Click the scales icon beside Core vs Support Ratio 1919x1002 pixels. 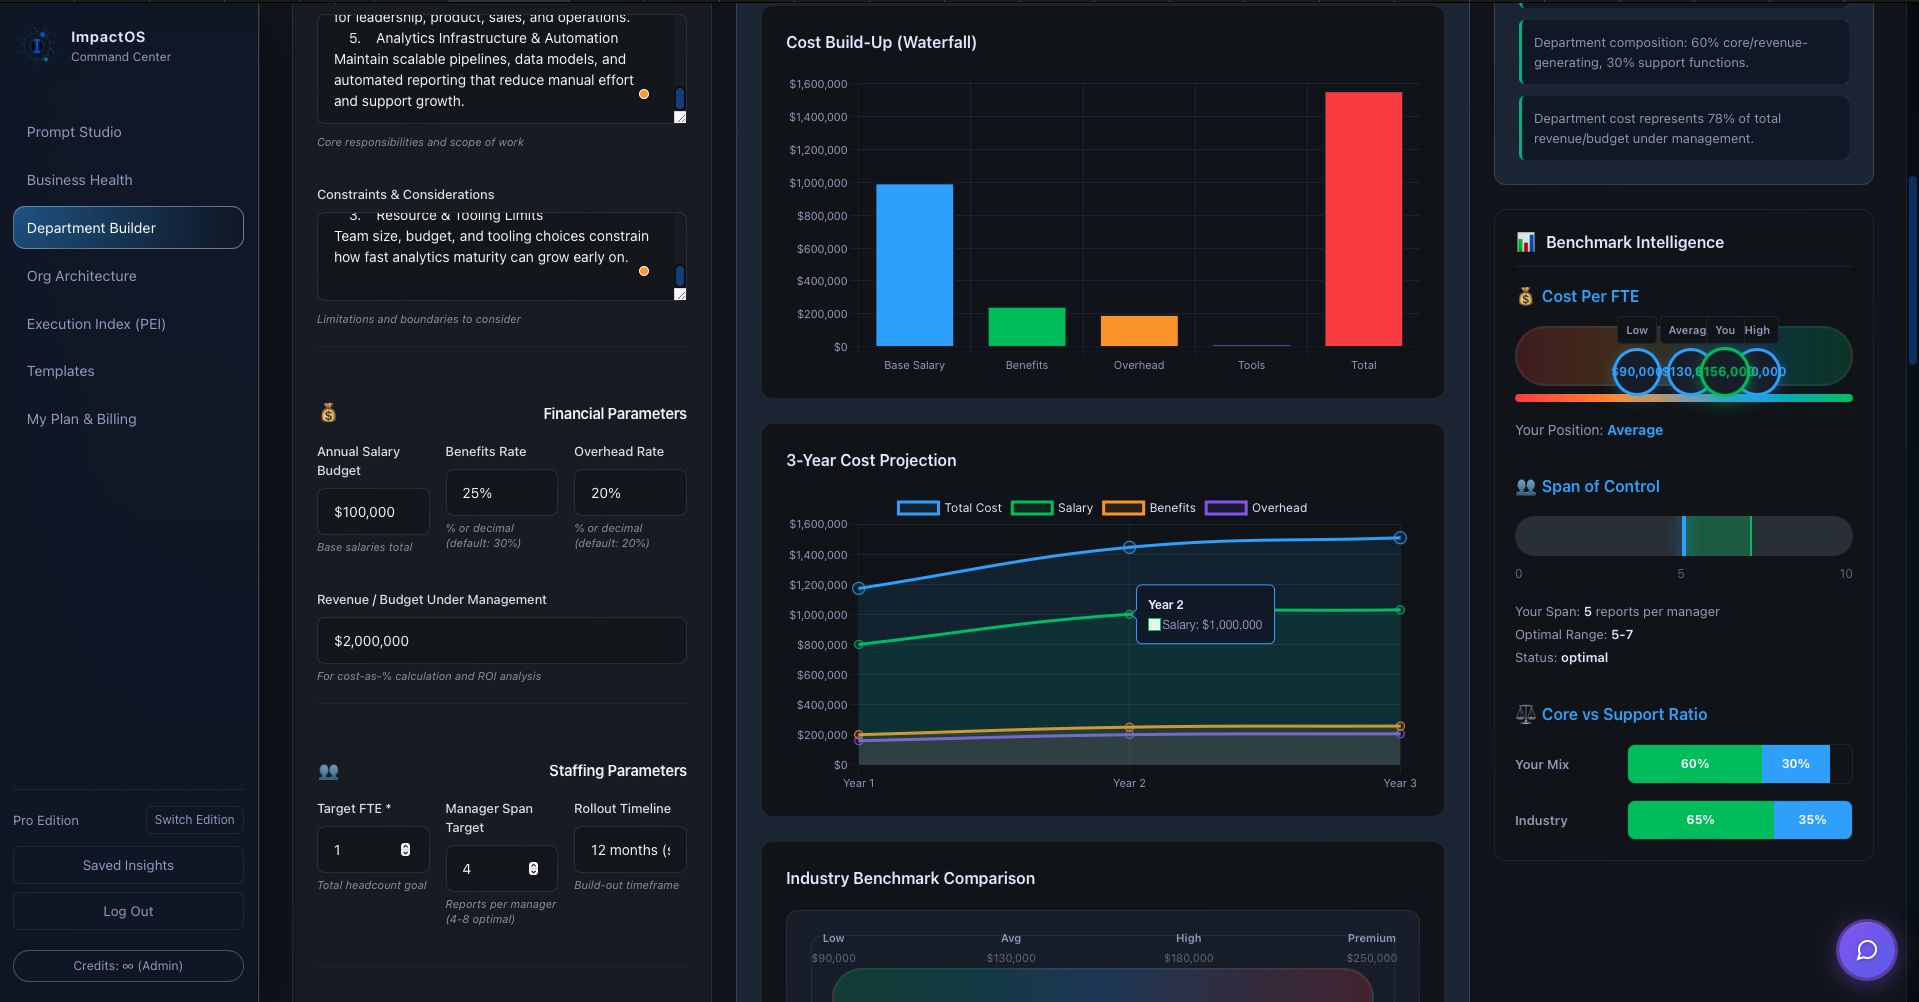coord(1526,714)
